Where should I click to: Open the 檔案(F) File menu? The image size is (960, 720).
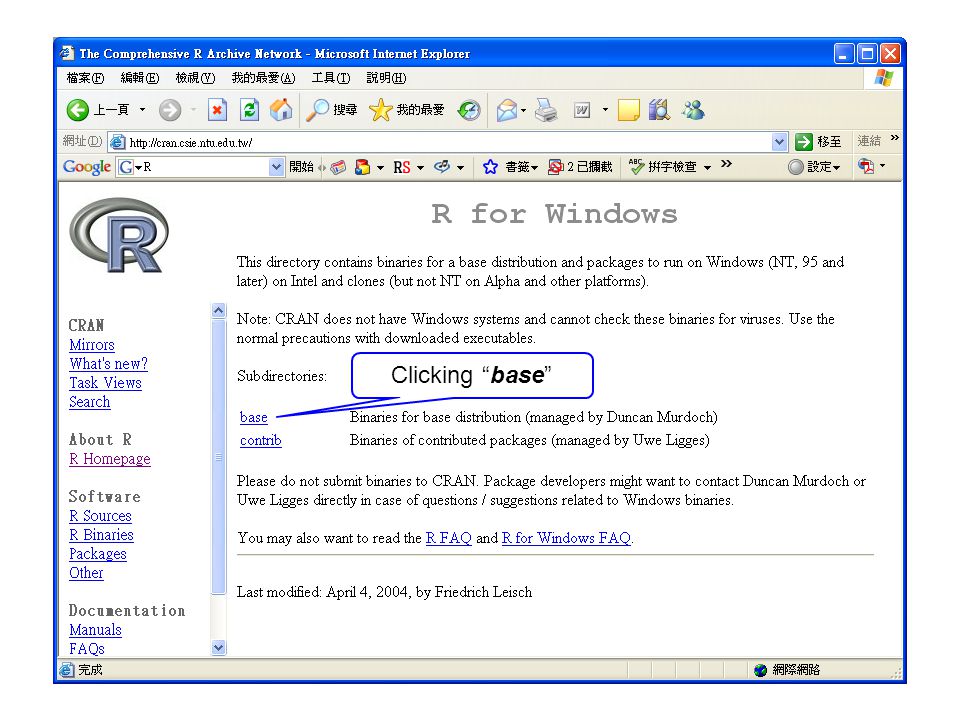pos(85,78)
